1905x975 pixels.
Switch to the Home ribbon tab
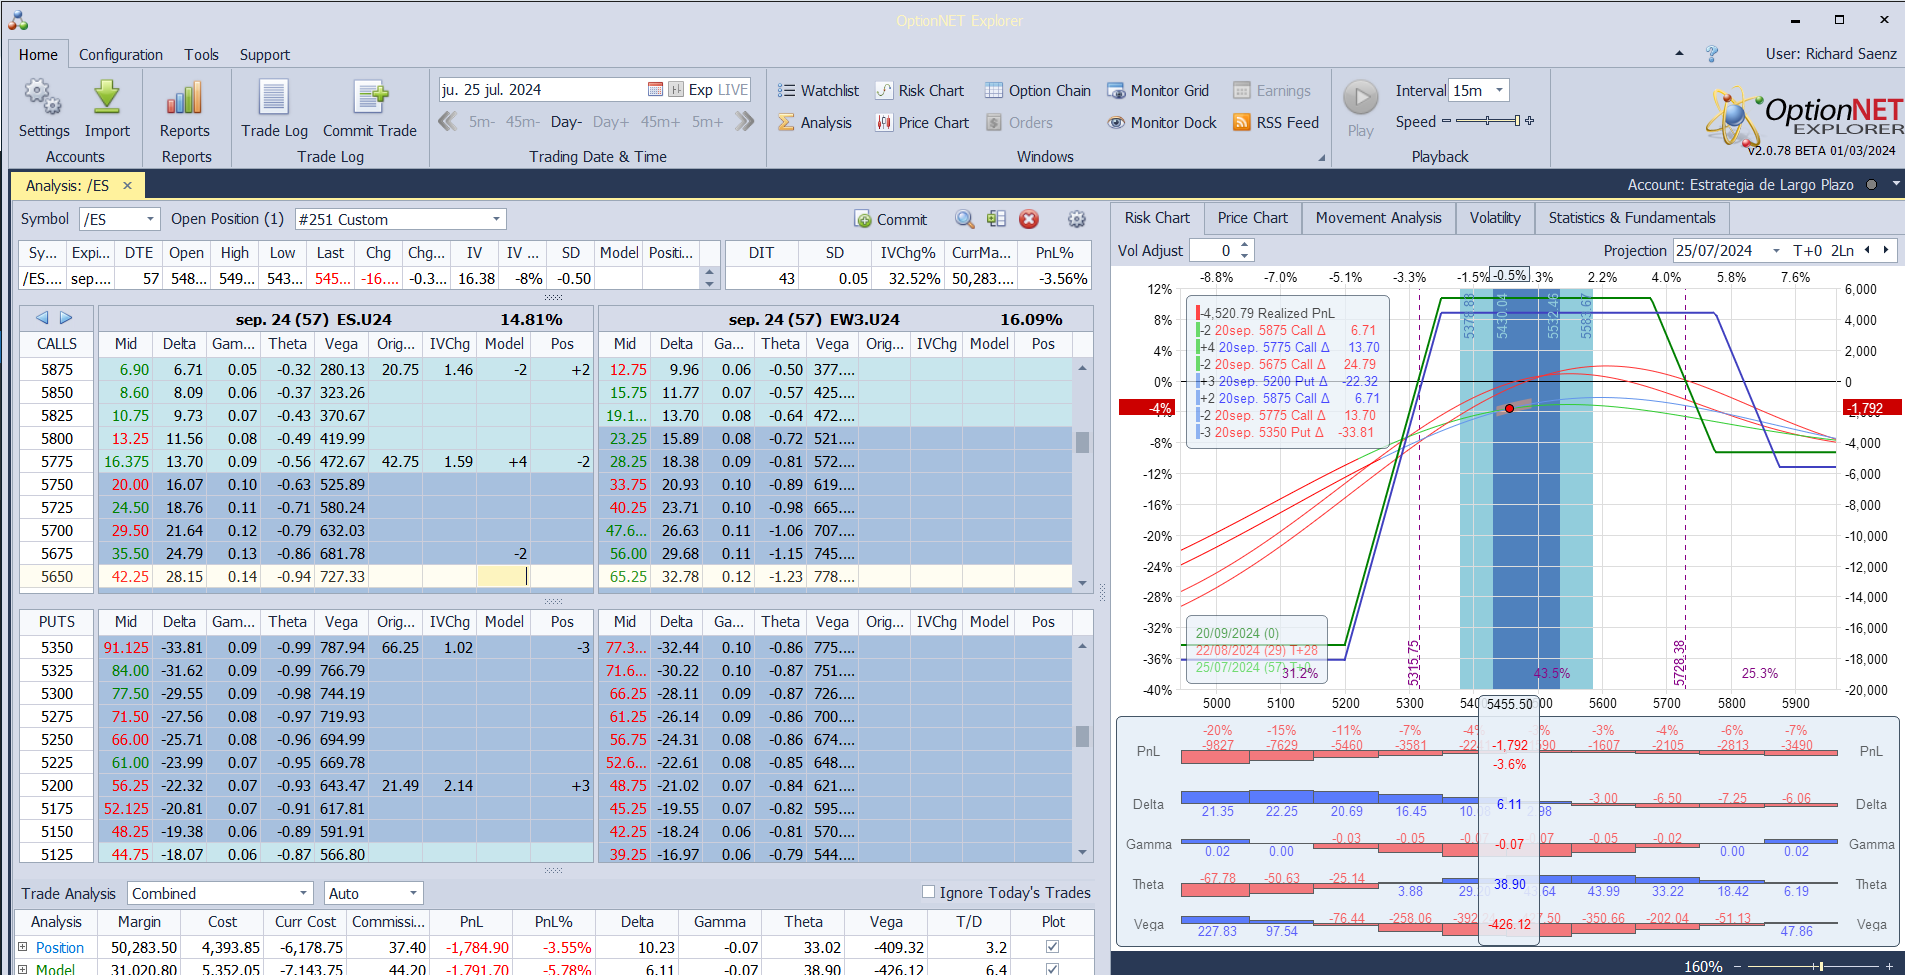[x=38, y=55]
